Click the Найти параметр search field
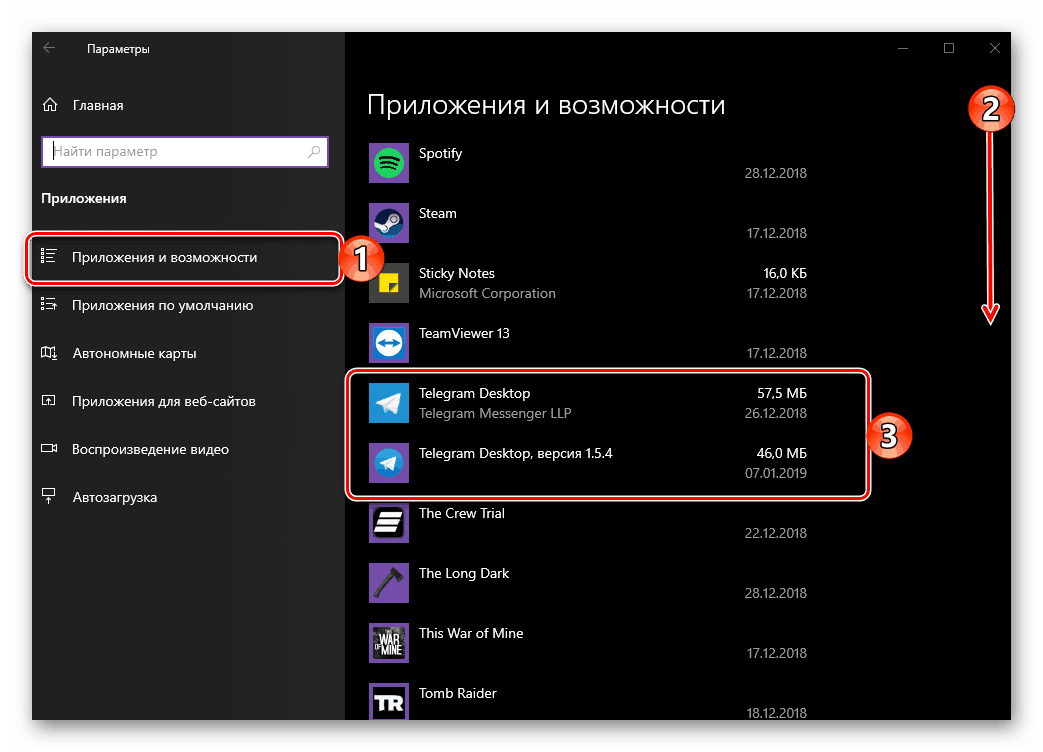 point(170,151)
